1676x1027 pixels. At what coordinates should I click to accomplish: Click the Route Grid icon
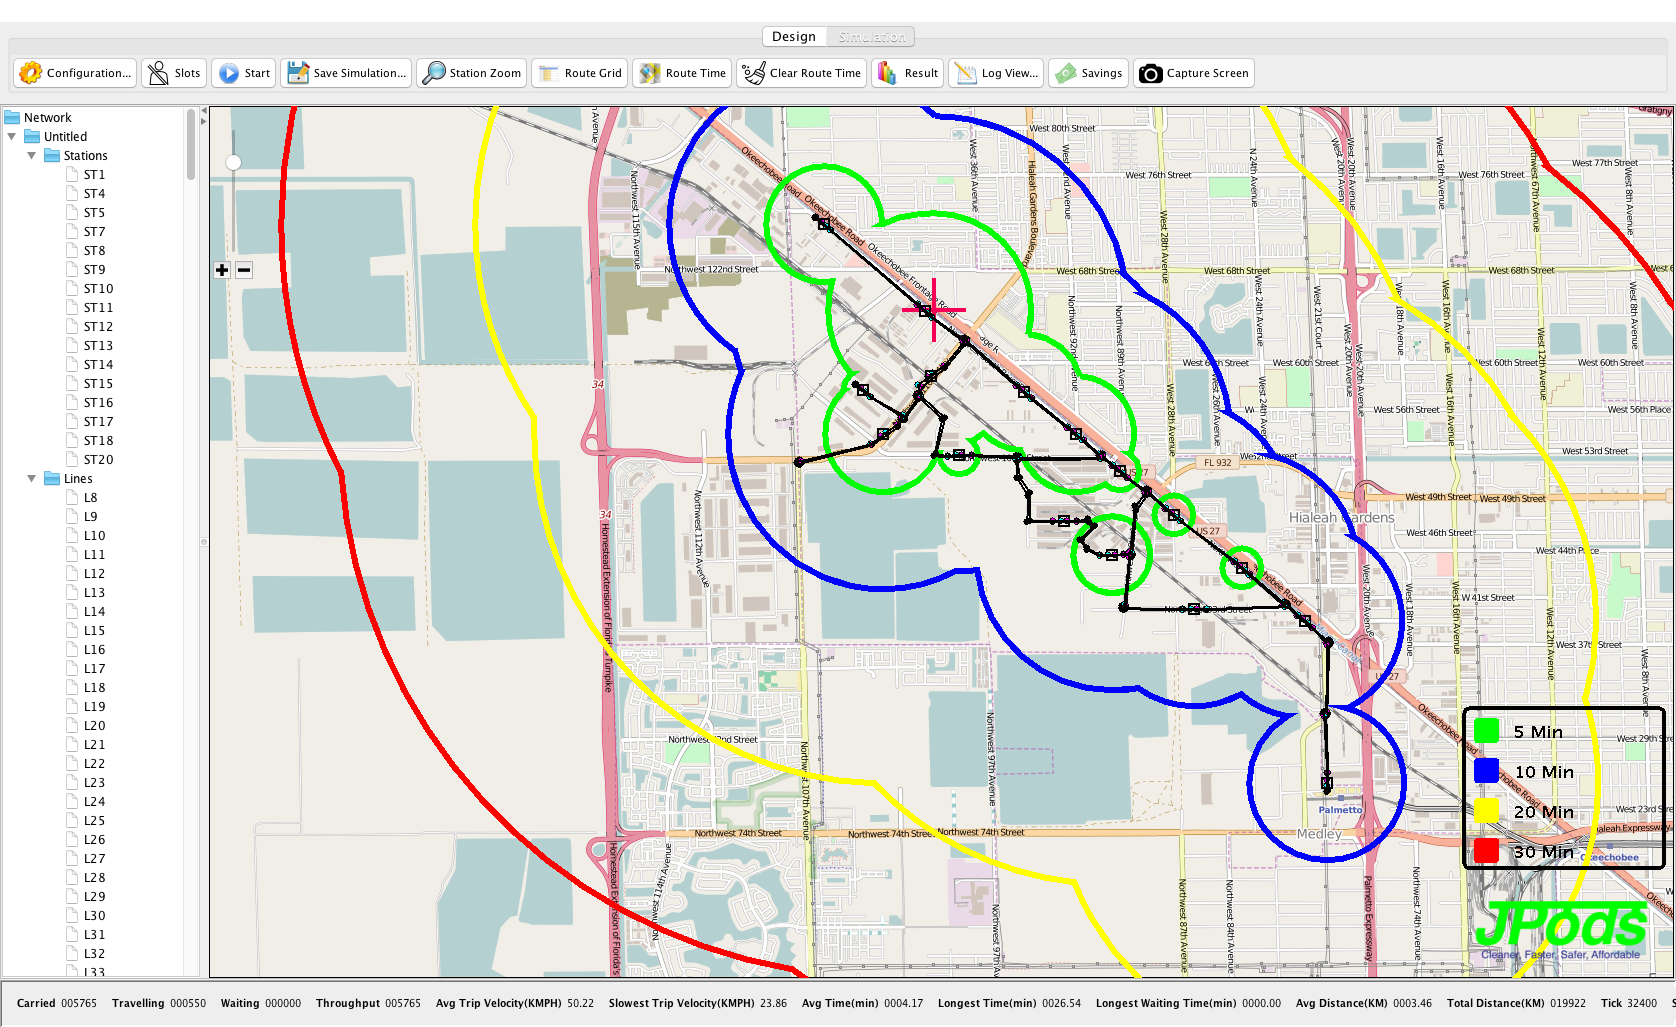pos(549,73)
